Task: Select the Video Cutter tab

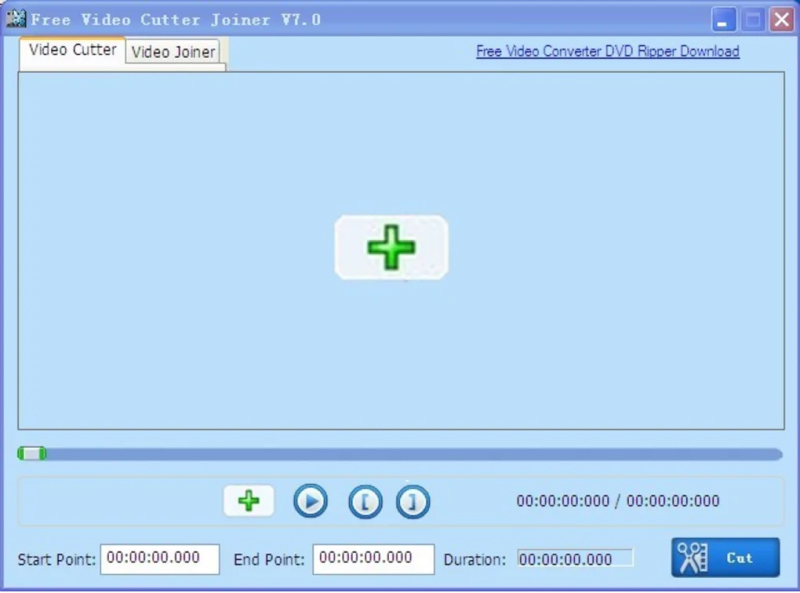Action: pos(72,50)
